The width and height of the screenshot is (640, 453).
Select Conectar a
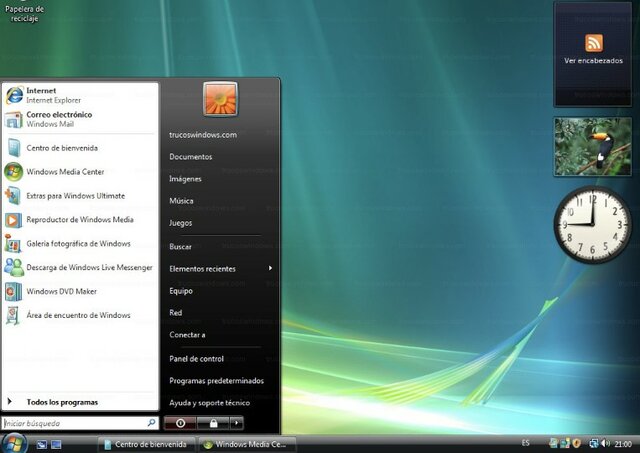[187, 335]
